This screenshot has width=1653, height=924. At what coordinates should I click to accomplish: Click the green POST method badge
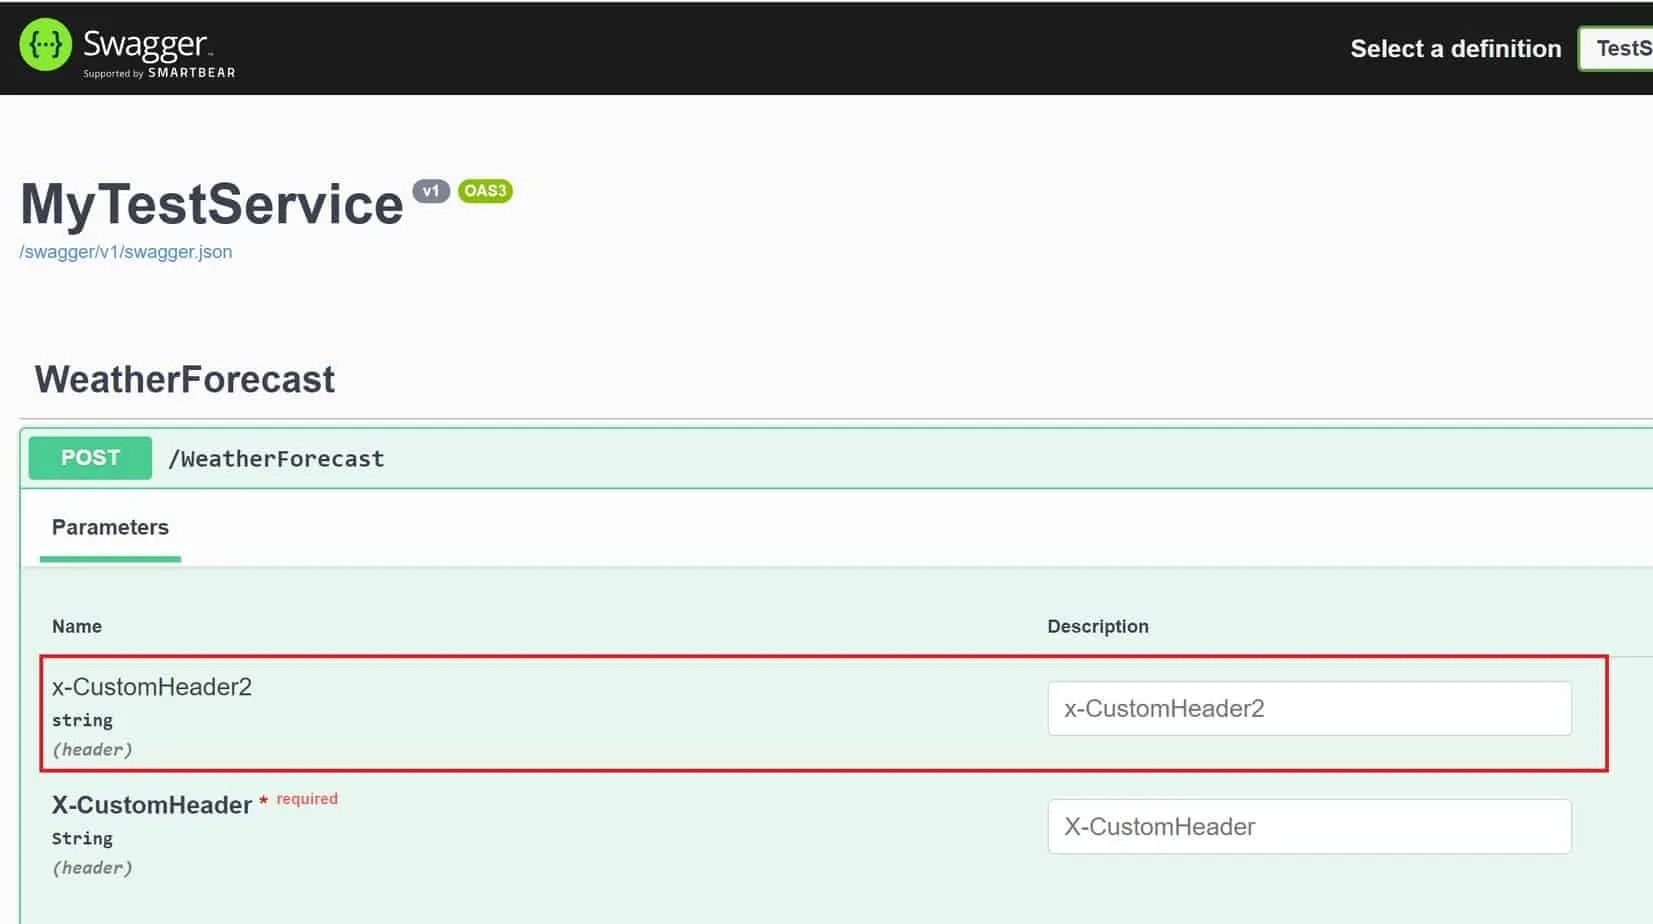(x=90, y=458)
